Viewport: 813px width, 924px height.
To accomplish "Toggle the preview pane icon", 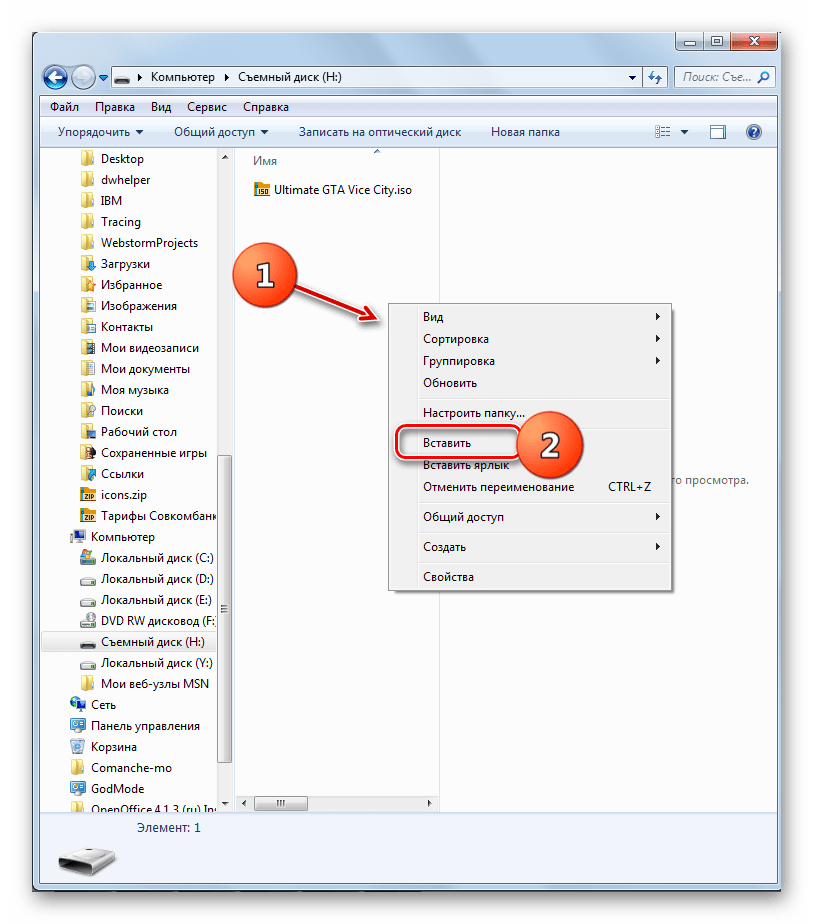I will (718, 132).
